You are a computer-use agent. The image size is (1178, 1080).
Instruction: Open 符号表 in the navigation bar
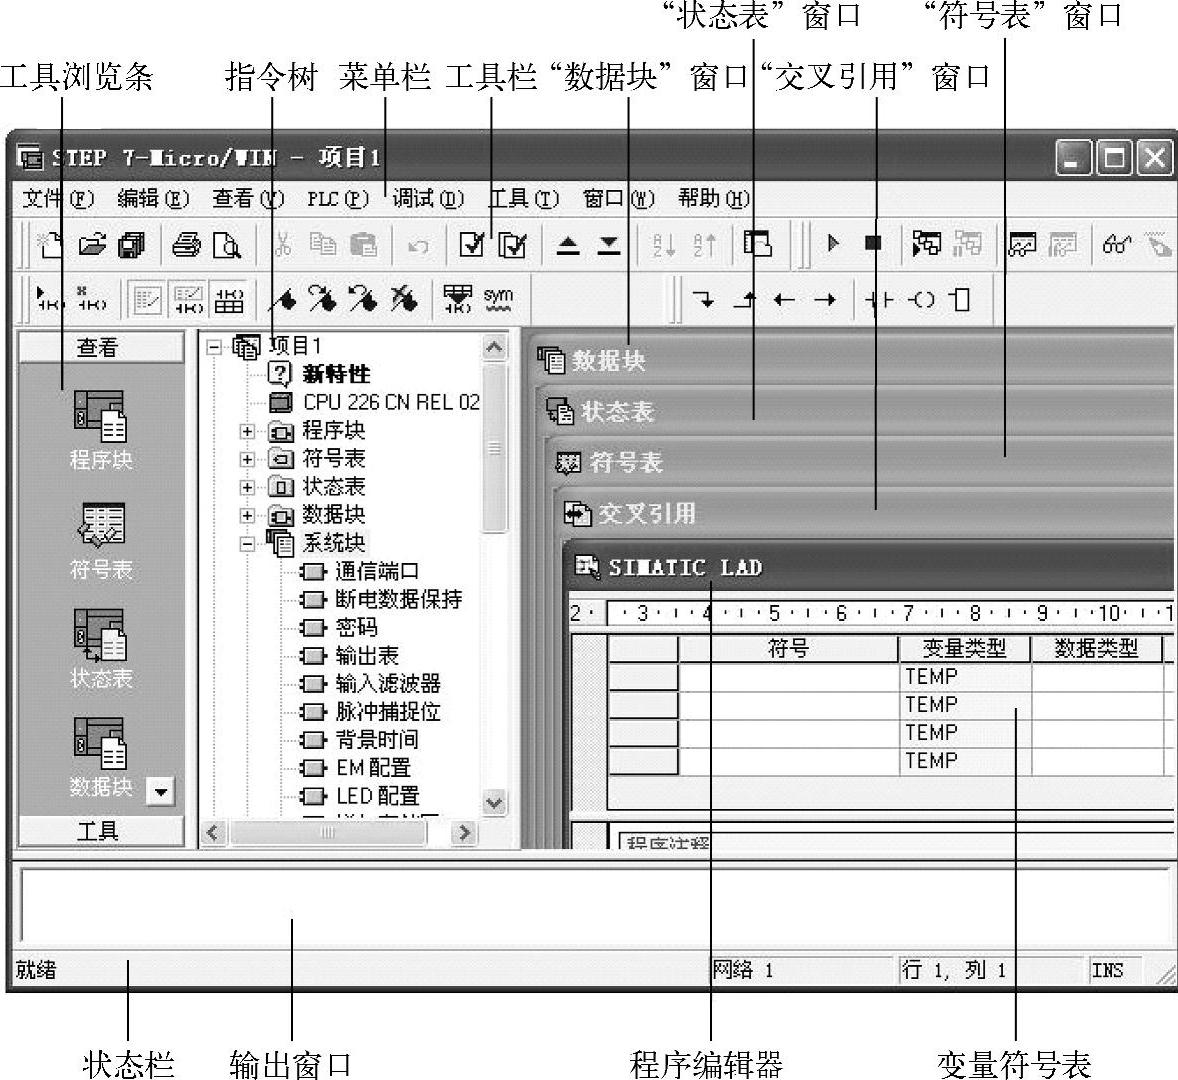pos(101,541)
